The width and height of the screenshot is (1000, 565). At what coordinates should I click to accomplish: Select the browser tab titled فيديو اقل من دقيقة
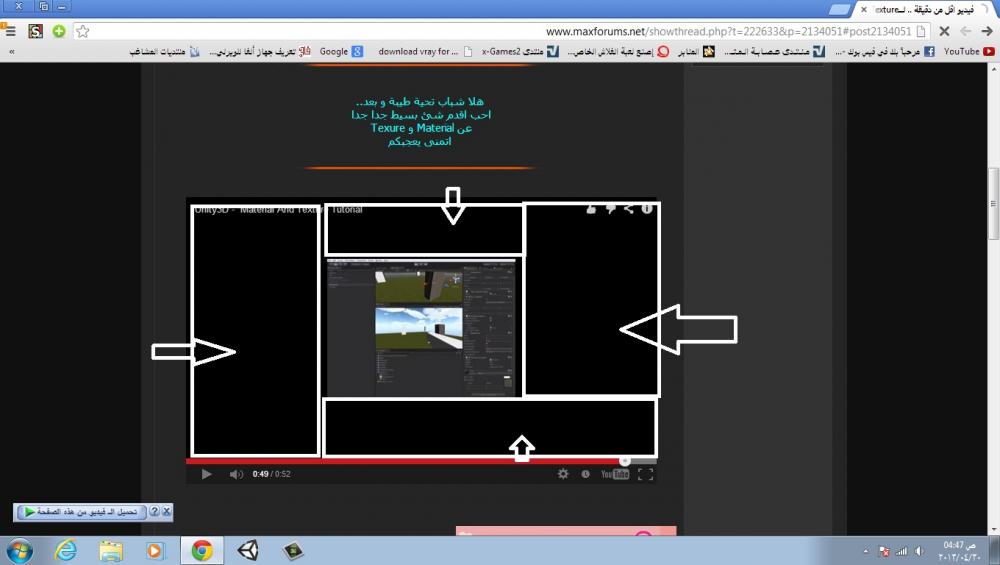click(925, 10)
